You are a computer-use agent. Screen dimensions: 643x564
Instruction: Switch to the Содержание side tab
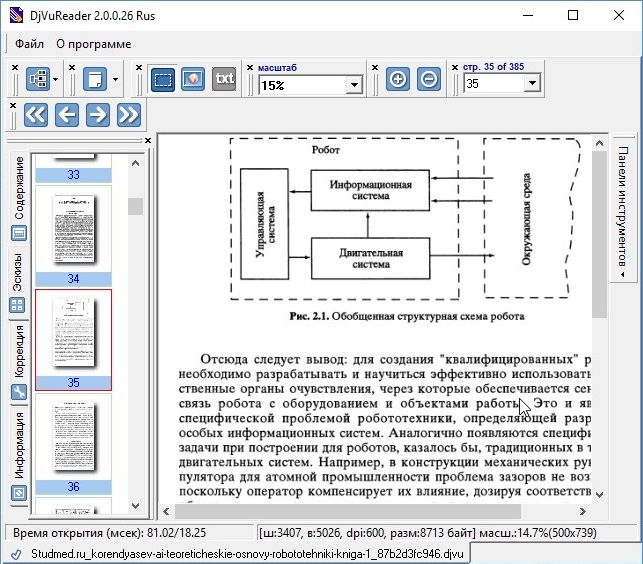(x=19, y=199)
